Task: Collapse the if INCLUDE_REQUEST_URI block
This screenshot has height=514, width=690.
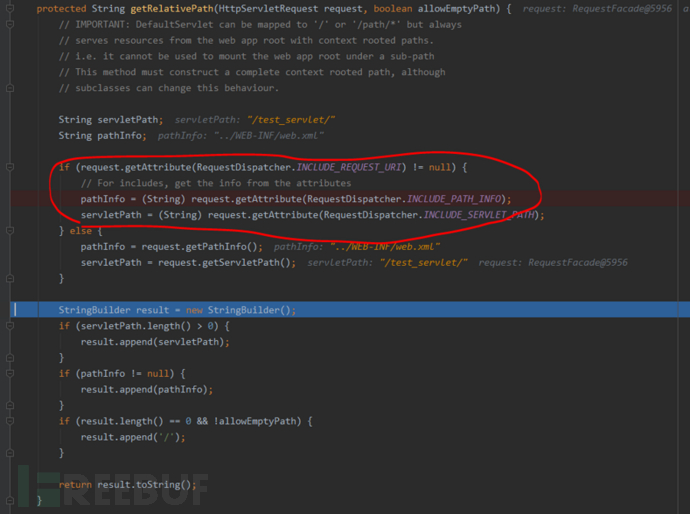Action: pos(10,167)
